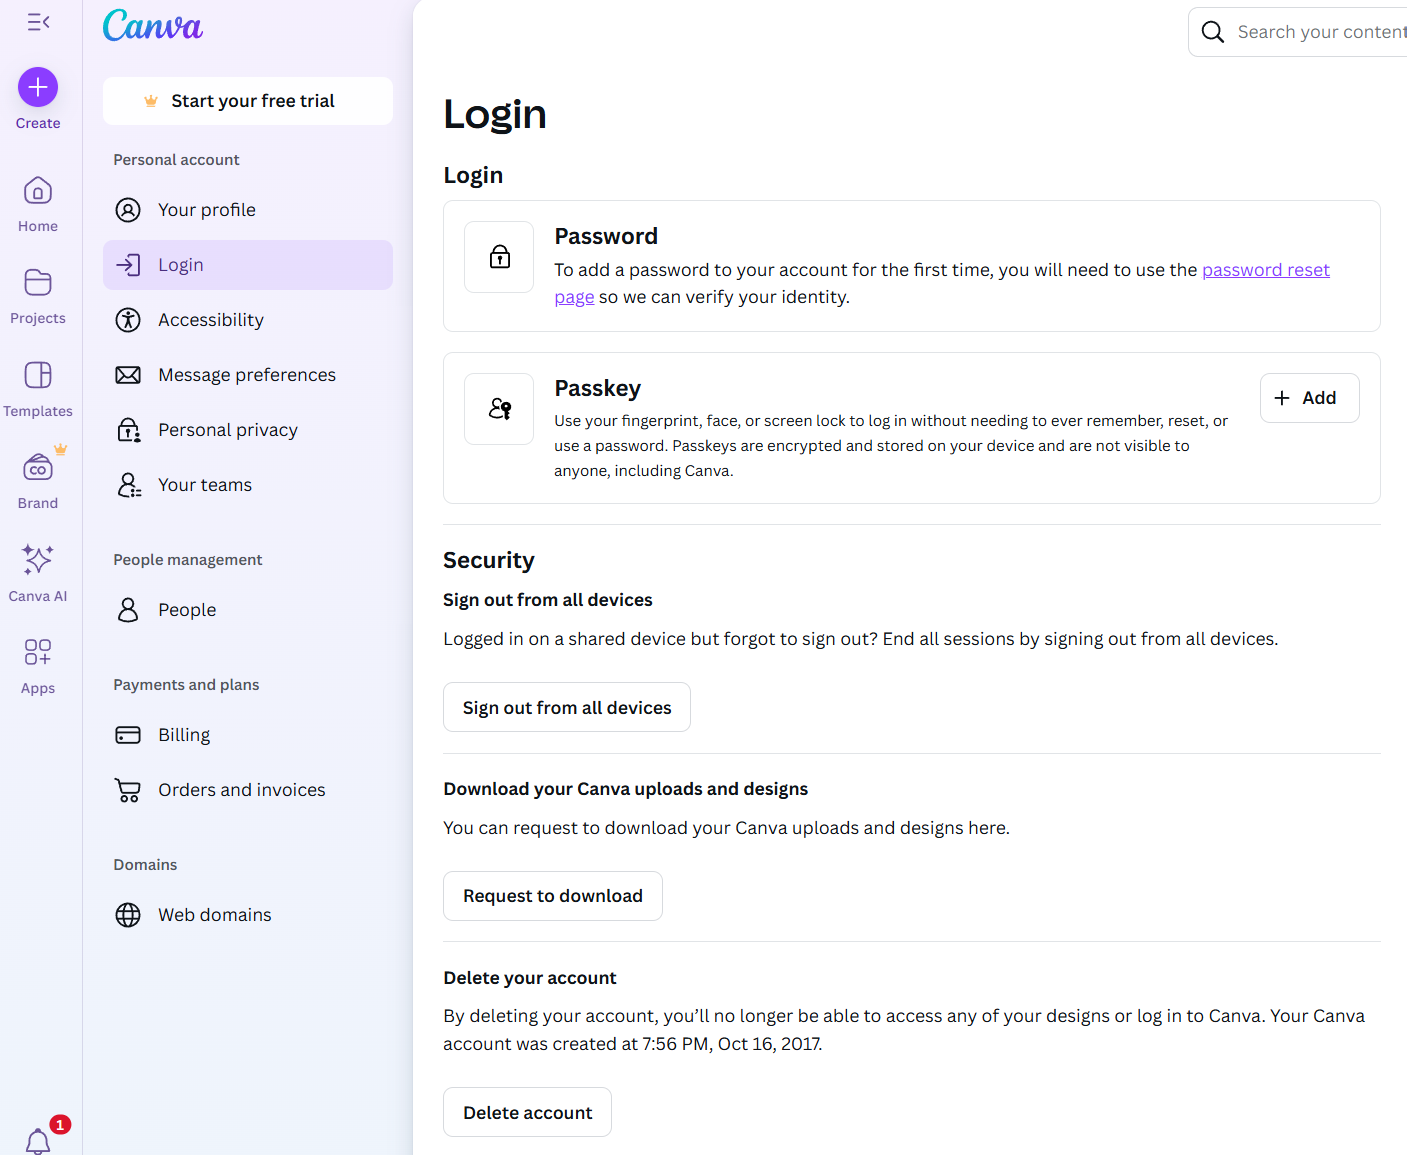Open Personal privacy settings
Screen dimensions: 1407x1155
pos(248,430)
